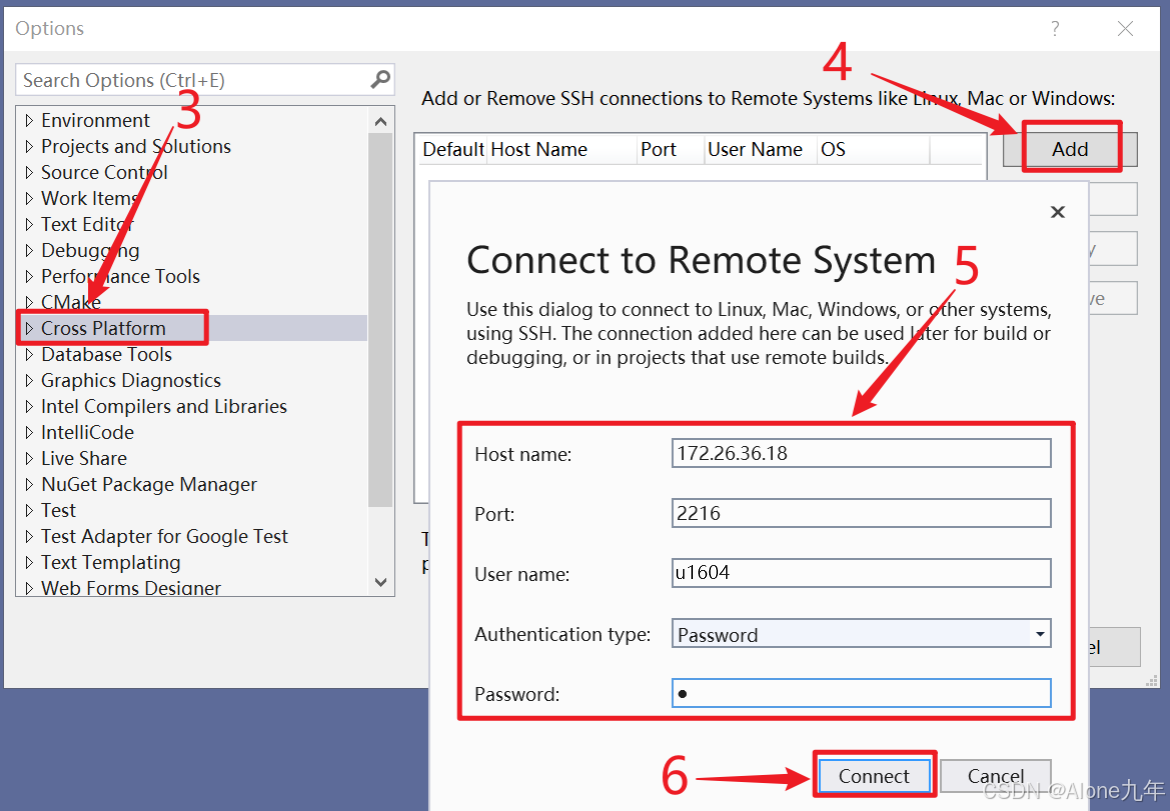1170x811 pixels.
Task: Click the Add button for SSH connections
Action: [1069, 148]
